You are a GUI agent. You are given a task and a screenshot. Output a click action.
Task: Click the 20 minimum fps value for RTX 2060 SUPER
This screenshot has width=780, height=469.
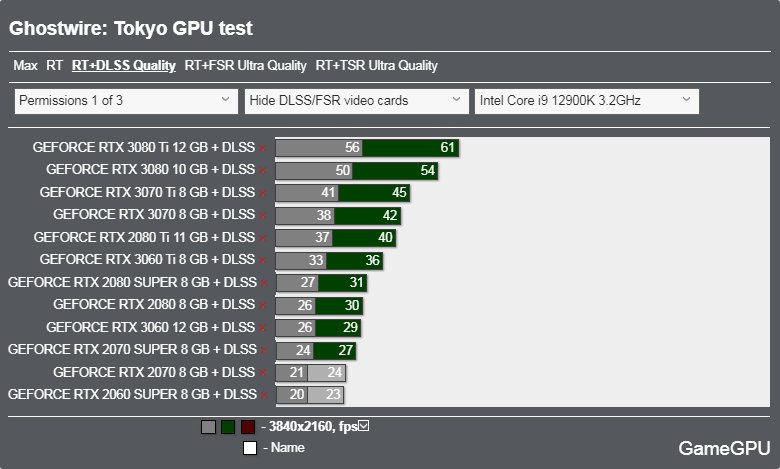click(296, 395)
